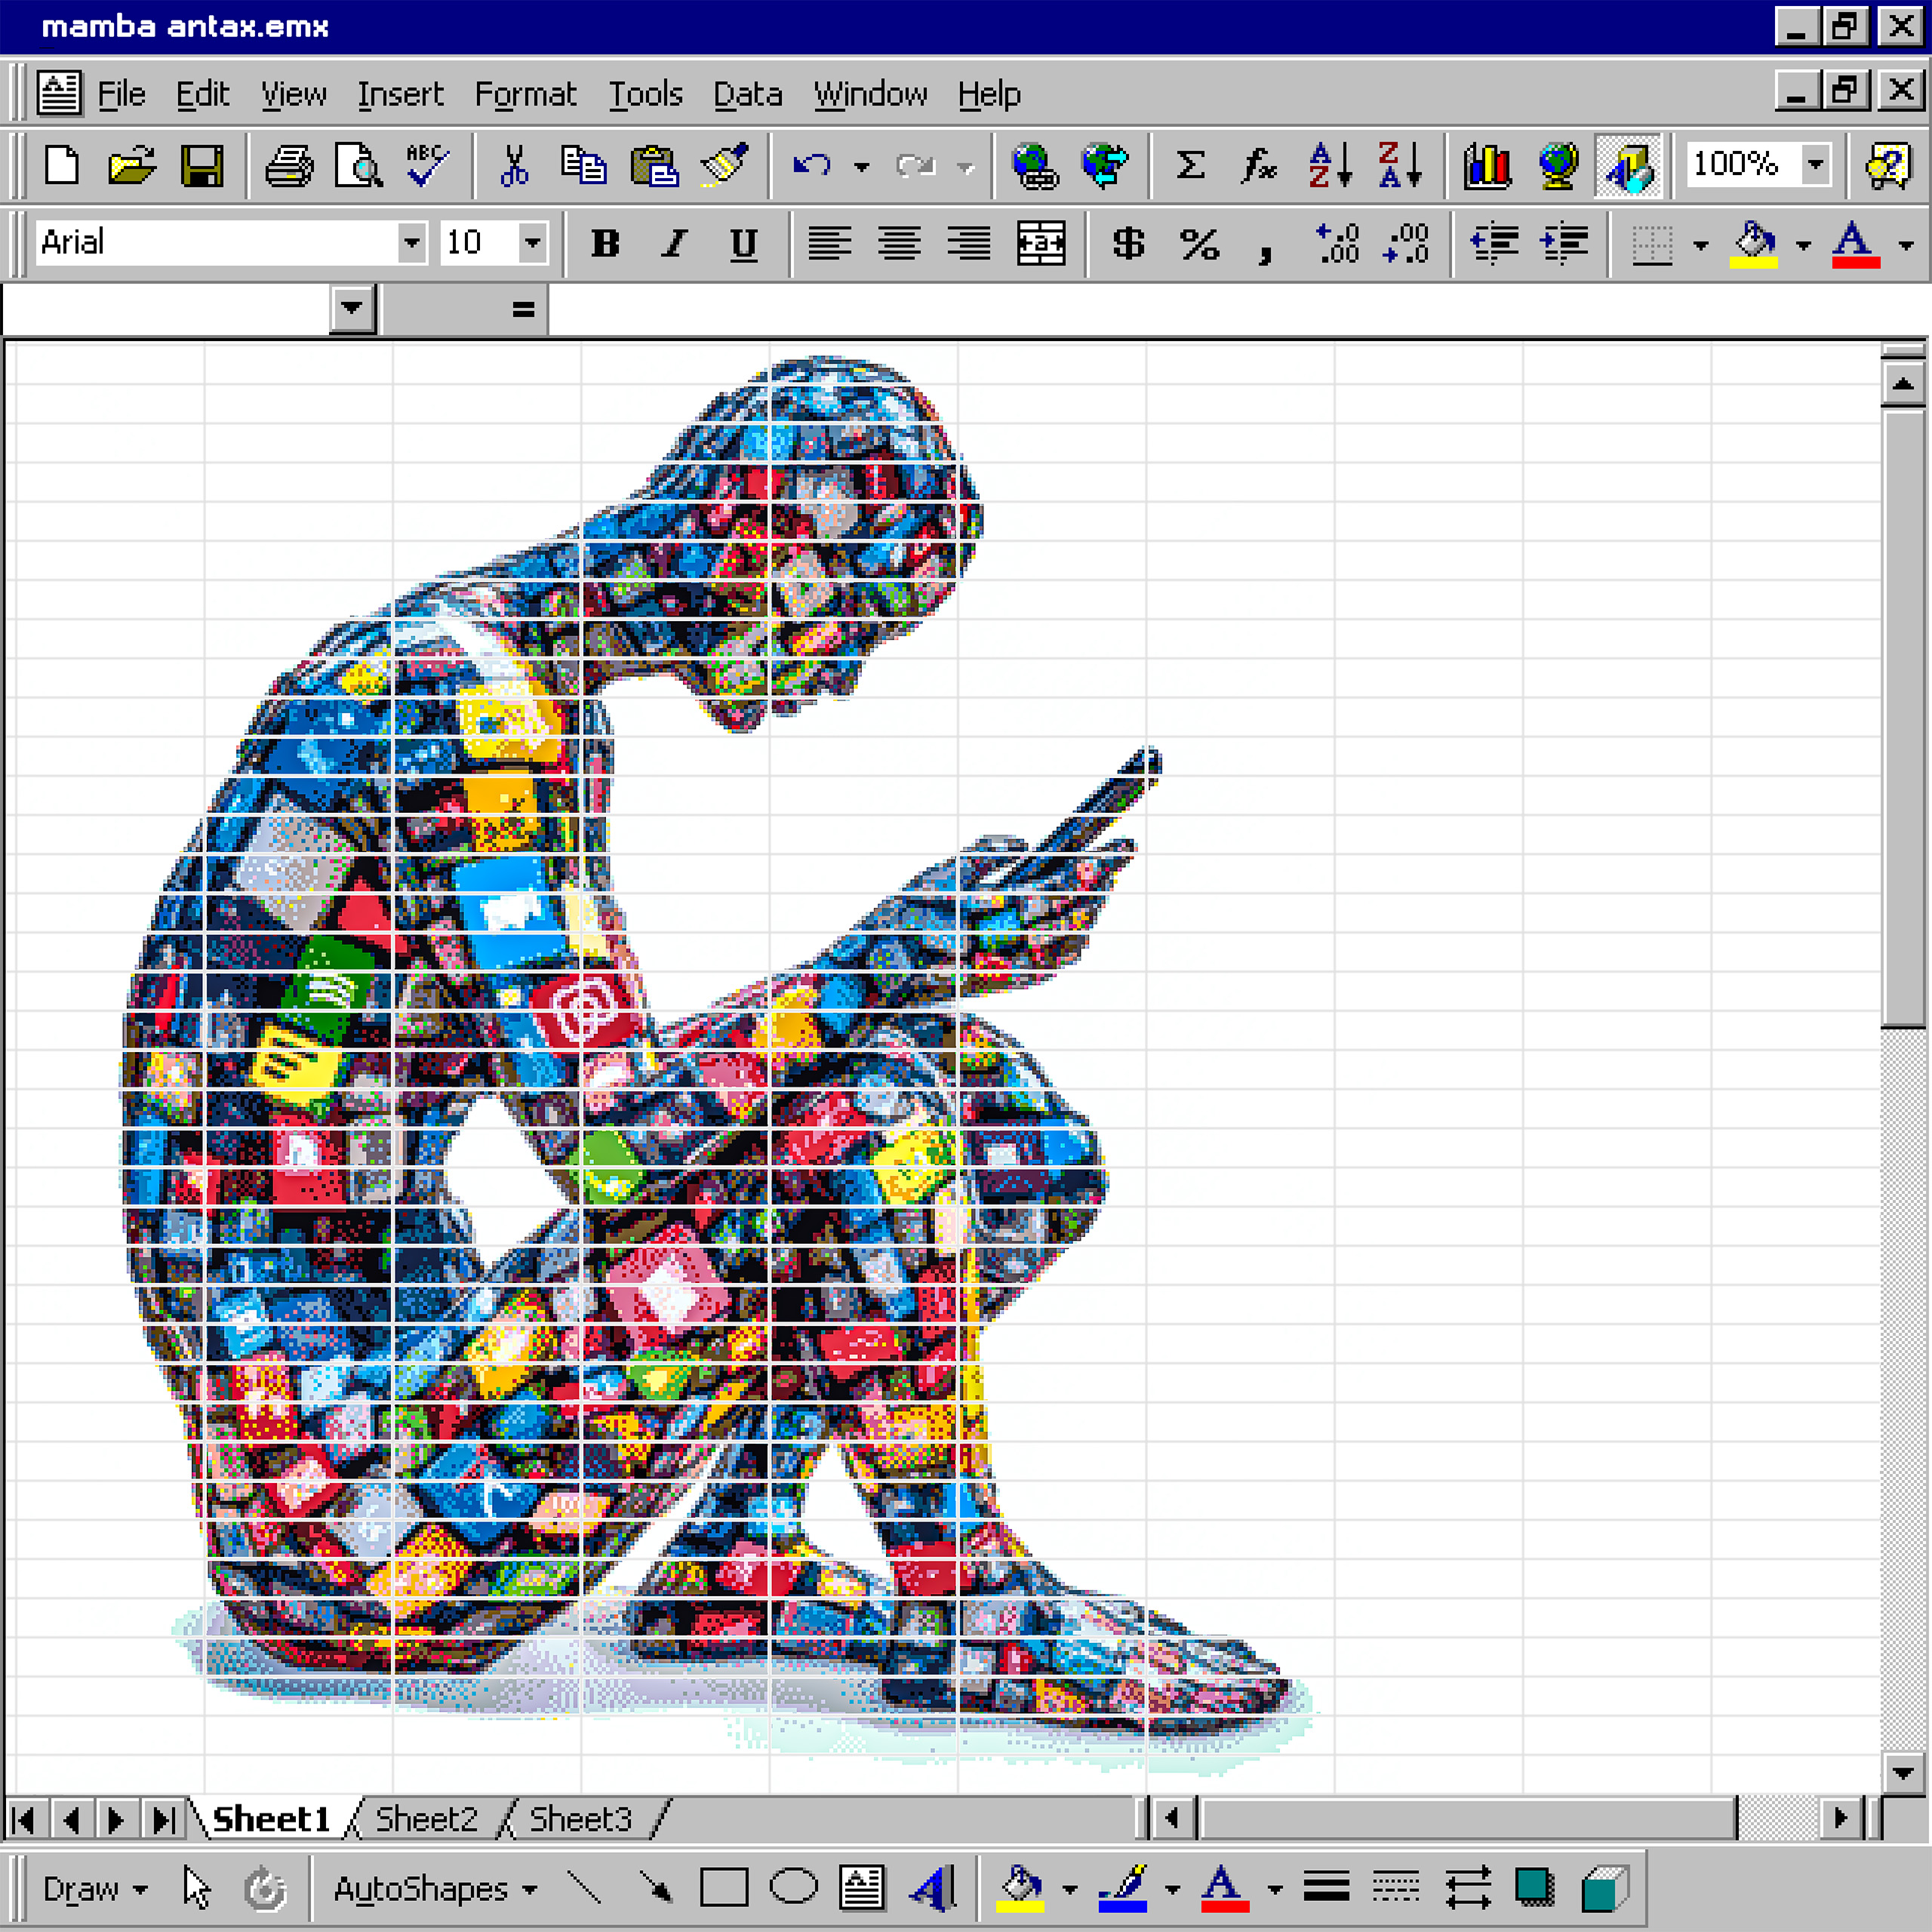1932x1932 pixels.
Task: Open the AutoShapes menu button
Action: click(435, 1889)
